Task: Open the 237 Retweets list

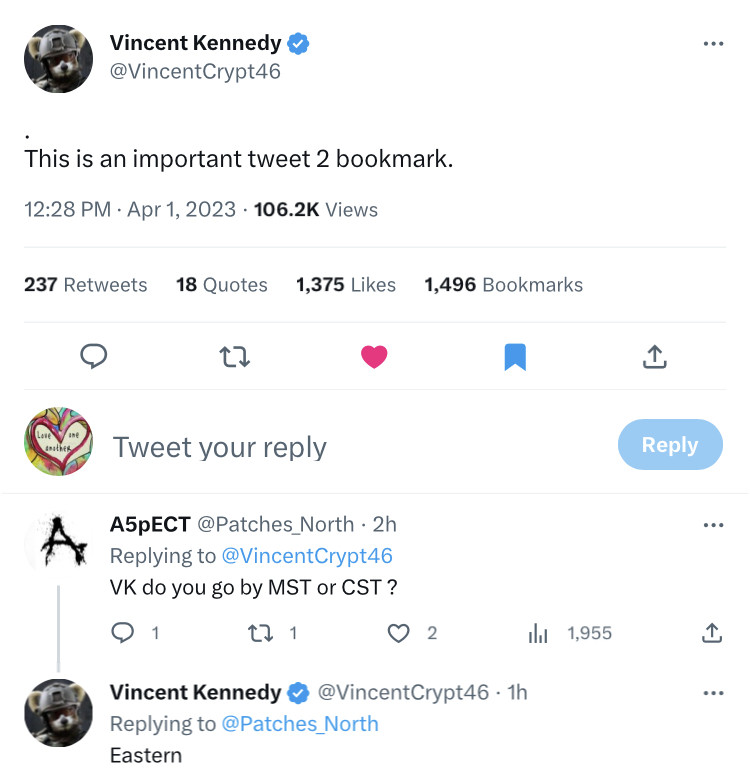Action: pos(85,285)
